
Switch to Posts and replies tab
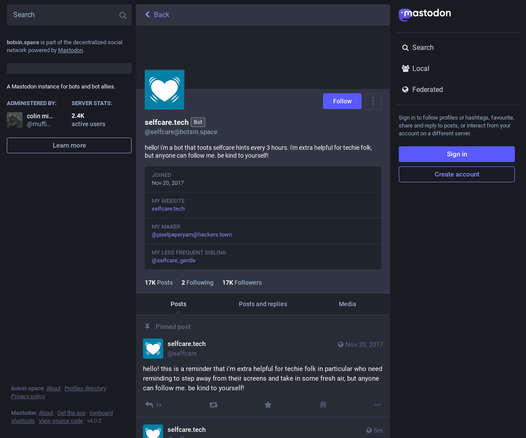[x=263, y=304]
